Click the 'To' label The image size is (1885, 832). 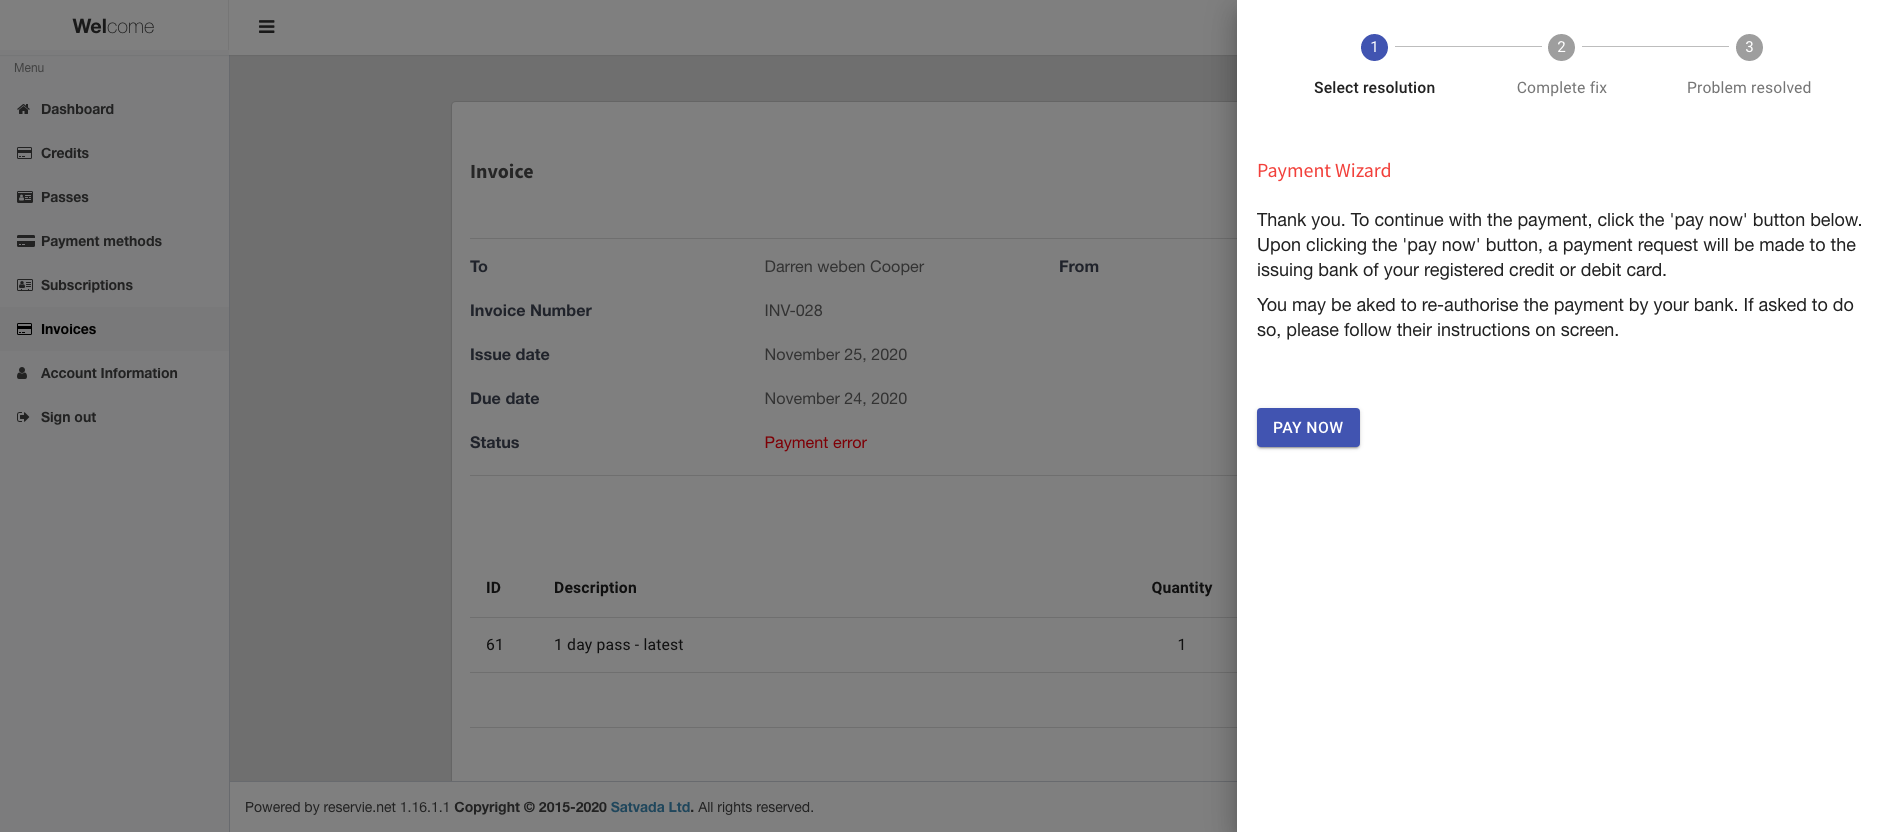point(478,266)
